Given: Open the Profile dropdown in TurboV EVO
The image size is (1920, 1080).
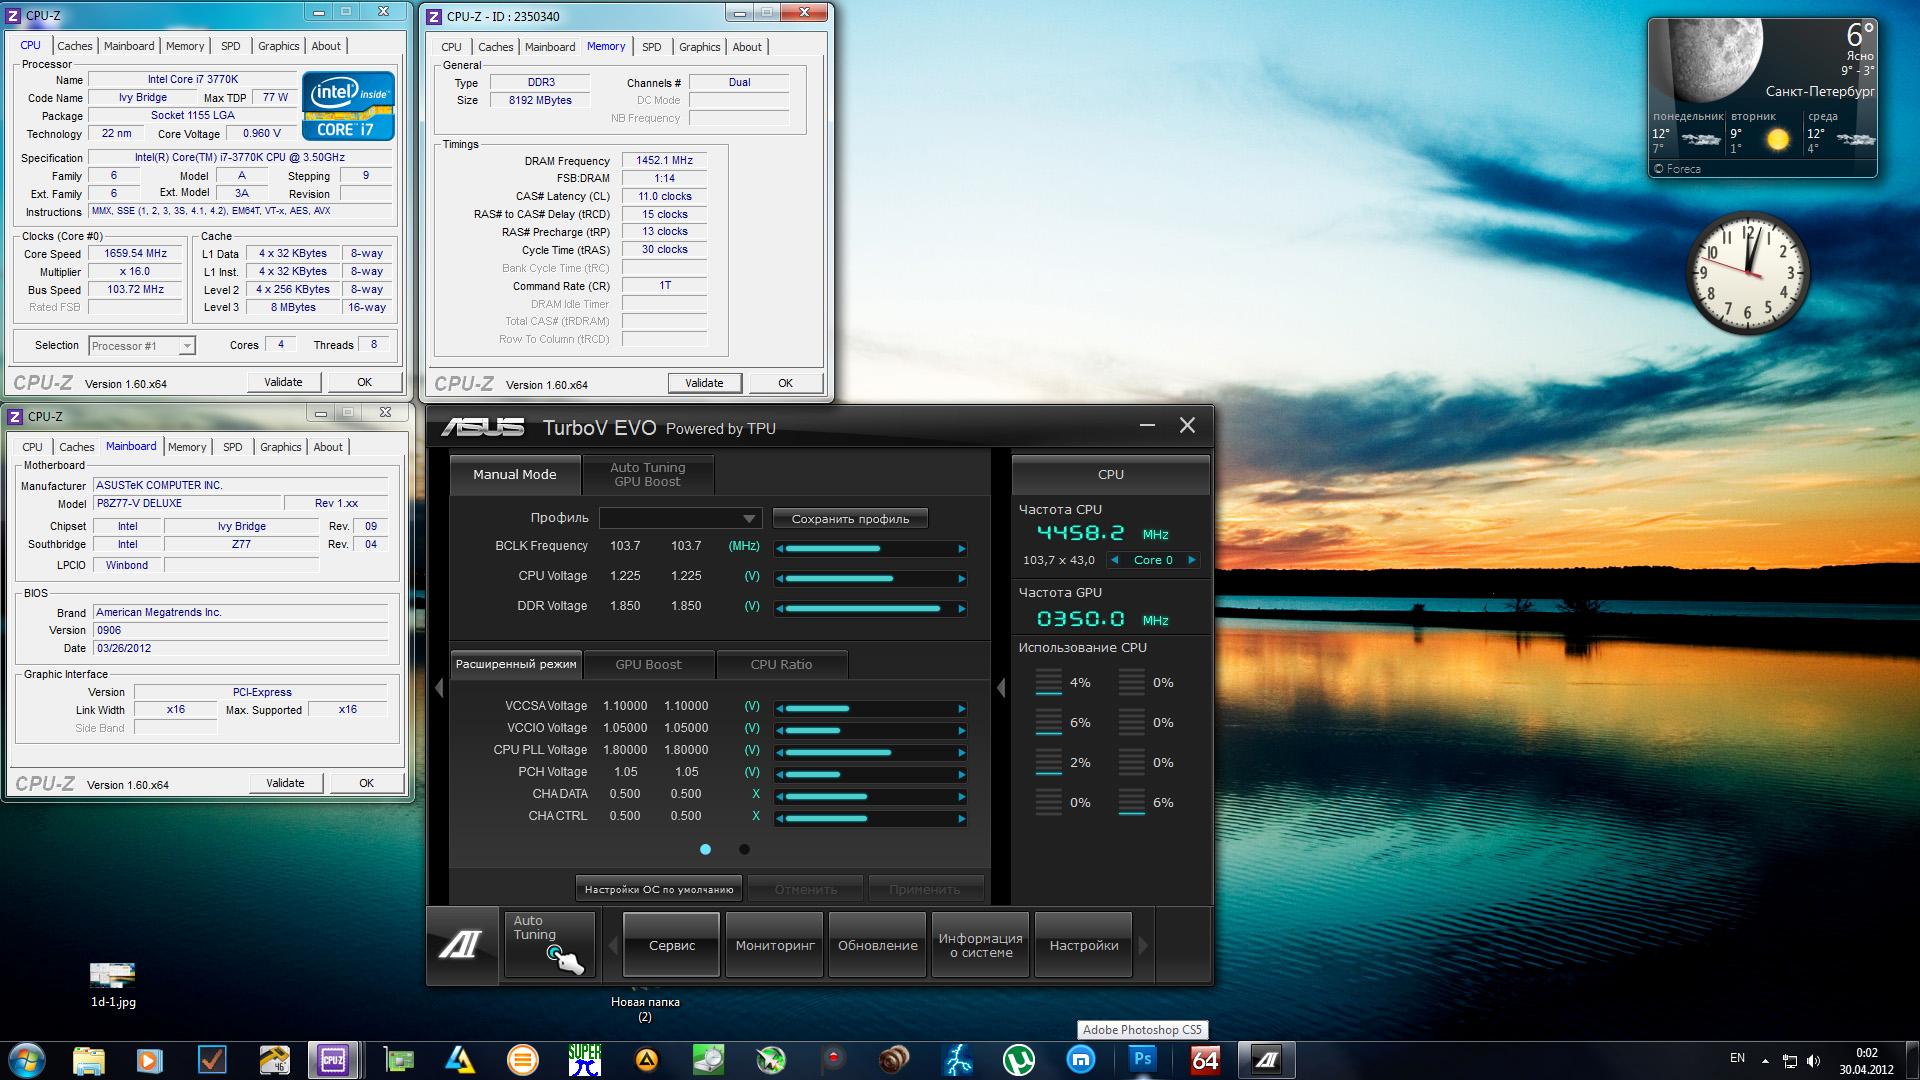Looking at the screenshot, I should point(680,518).
